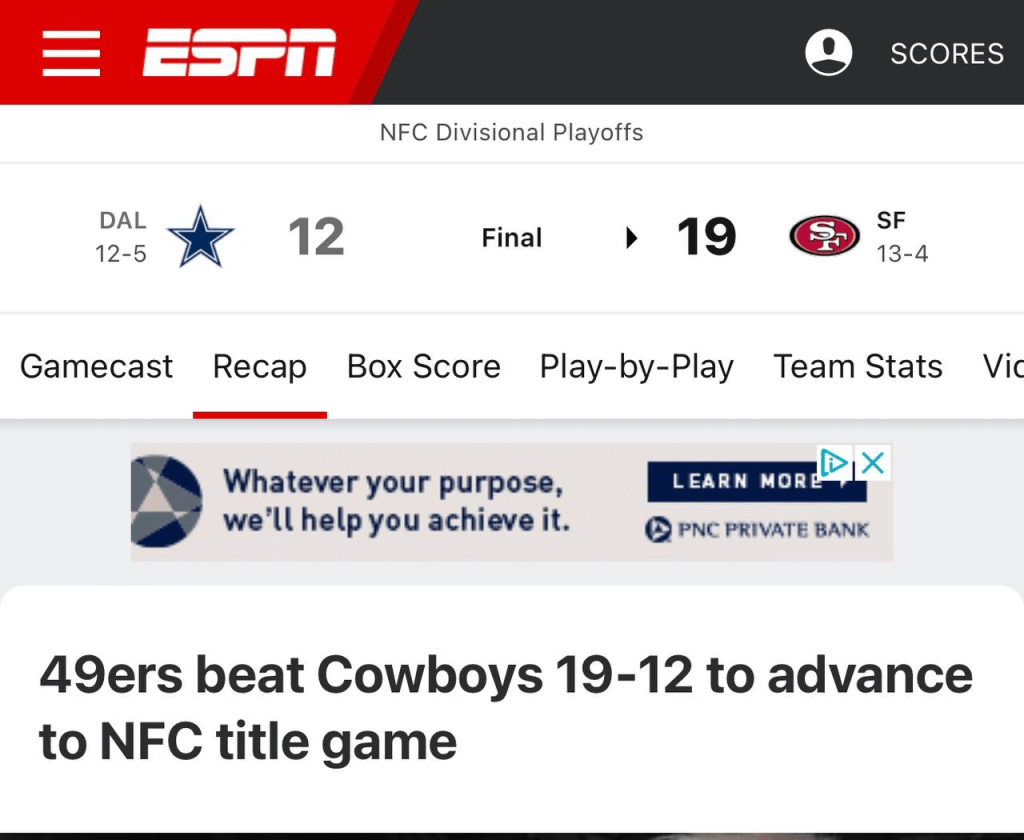Click the Learn More ad button
The height and width of the screenshot is (840, 1024).
745,482
